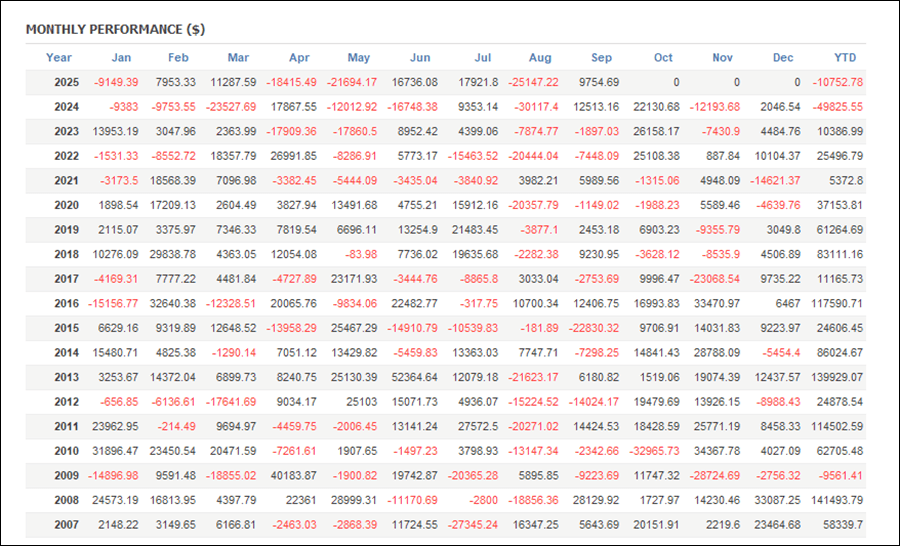Image resolution: width=900 pixels, height=546 pixels.
Task: Click the Year column header
Action: (x=59, y=58)
